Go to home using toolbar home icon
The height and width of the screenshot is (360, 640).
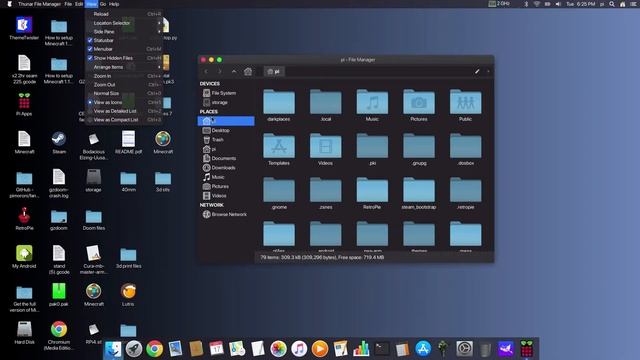(248, 71)
